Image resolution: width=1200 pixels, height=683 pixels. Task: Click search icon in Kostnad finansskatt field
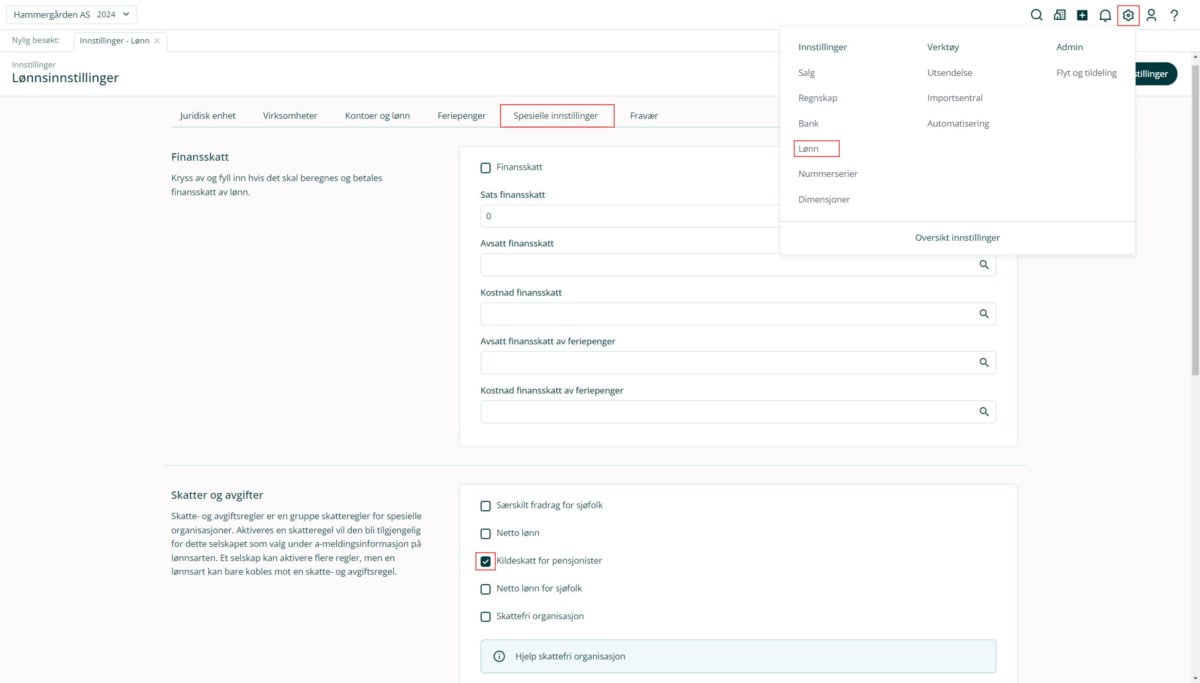click(x=983, y=313)
